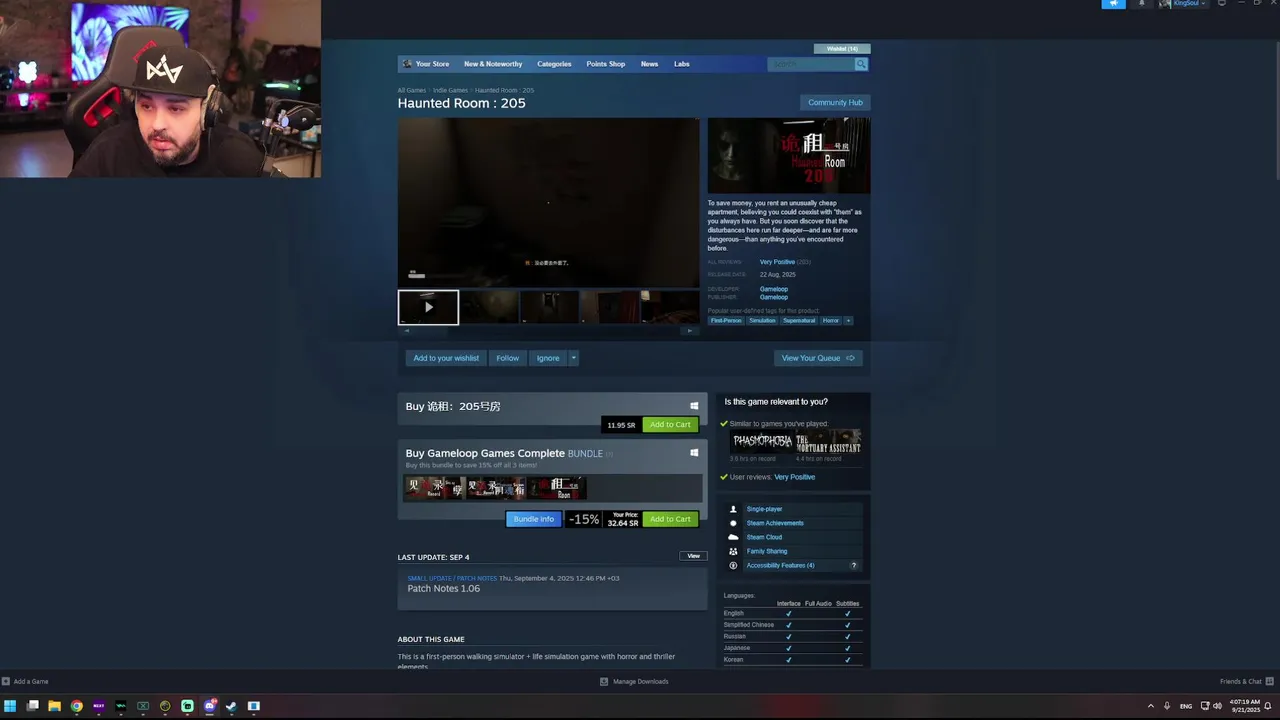Open Friends & Chat icon
Screen dimensions: 1280x720
click(1268, 681)
